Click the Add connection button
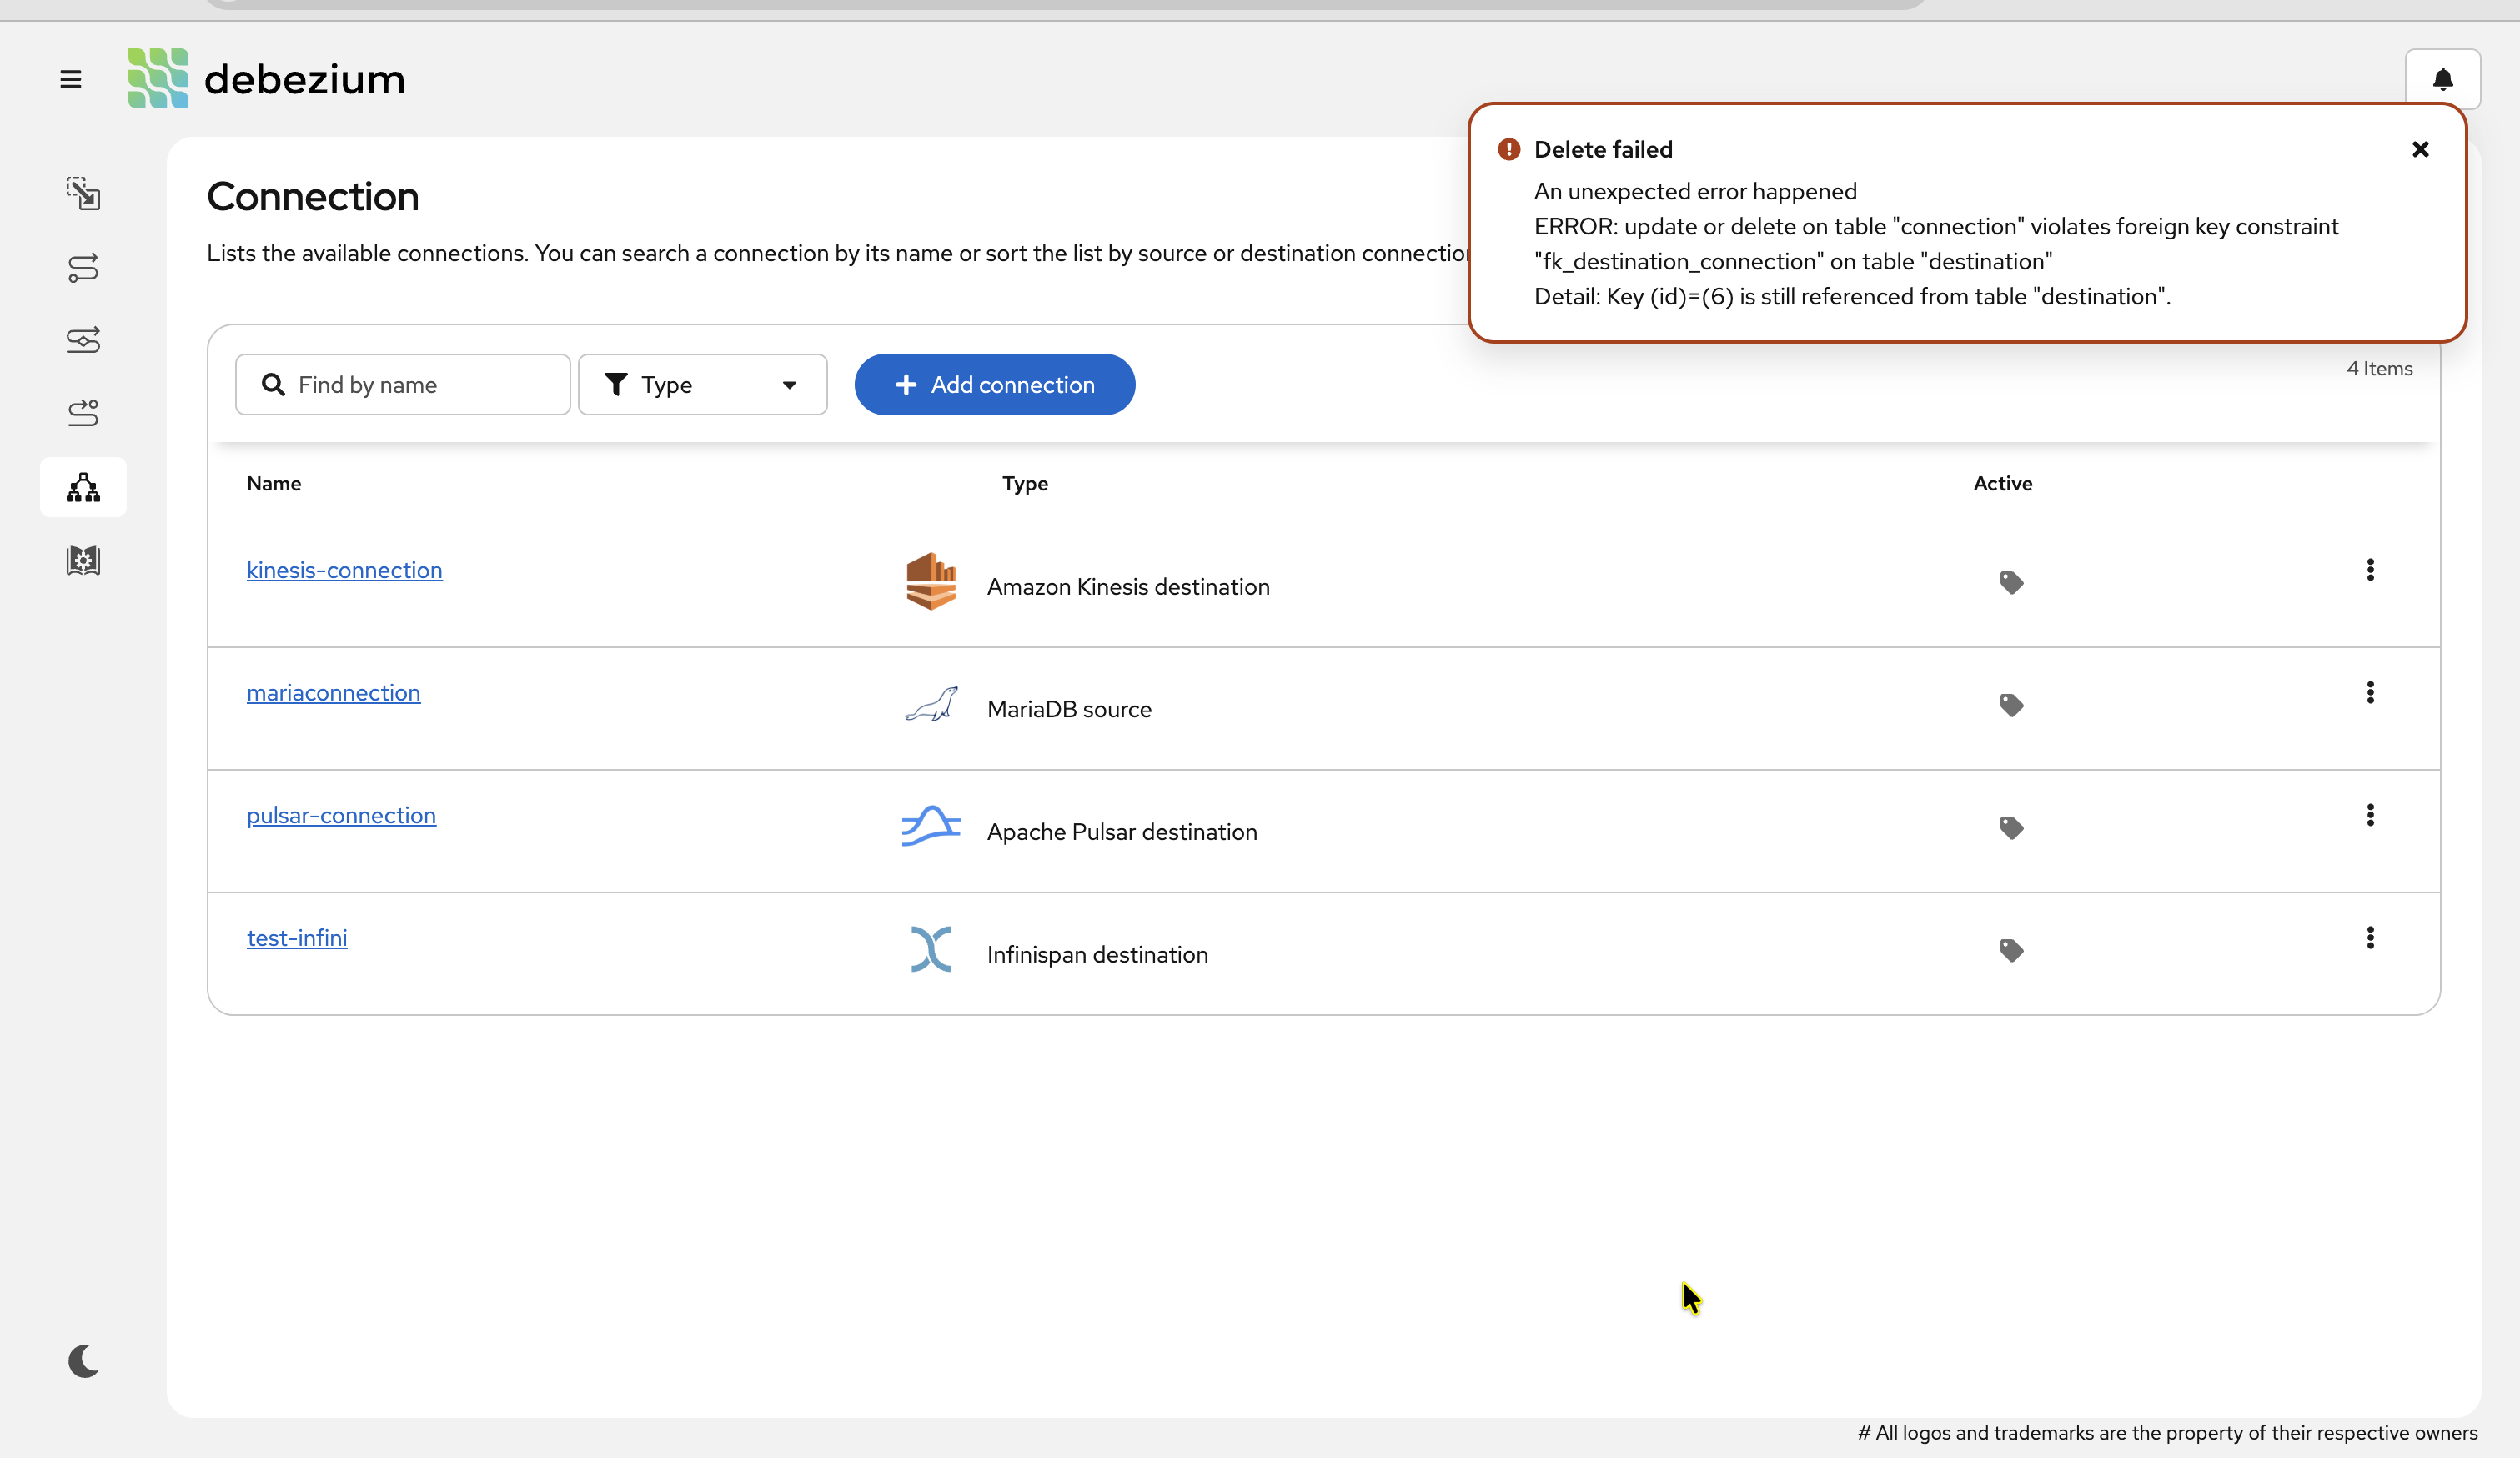 coord(994,385)
